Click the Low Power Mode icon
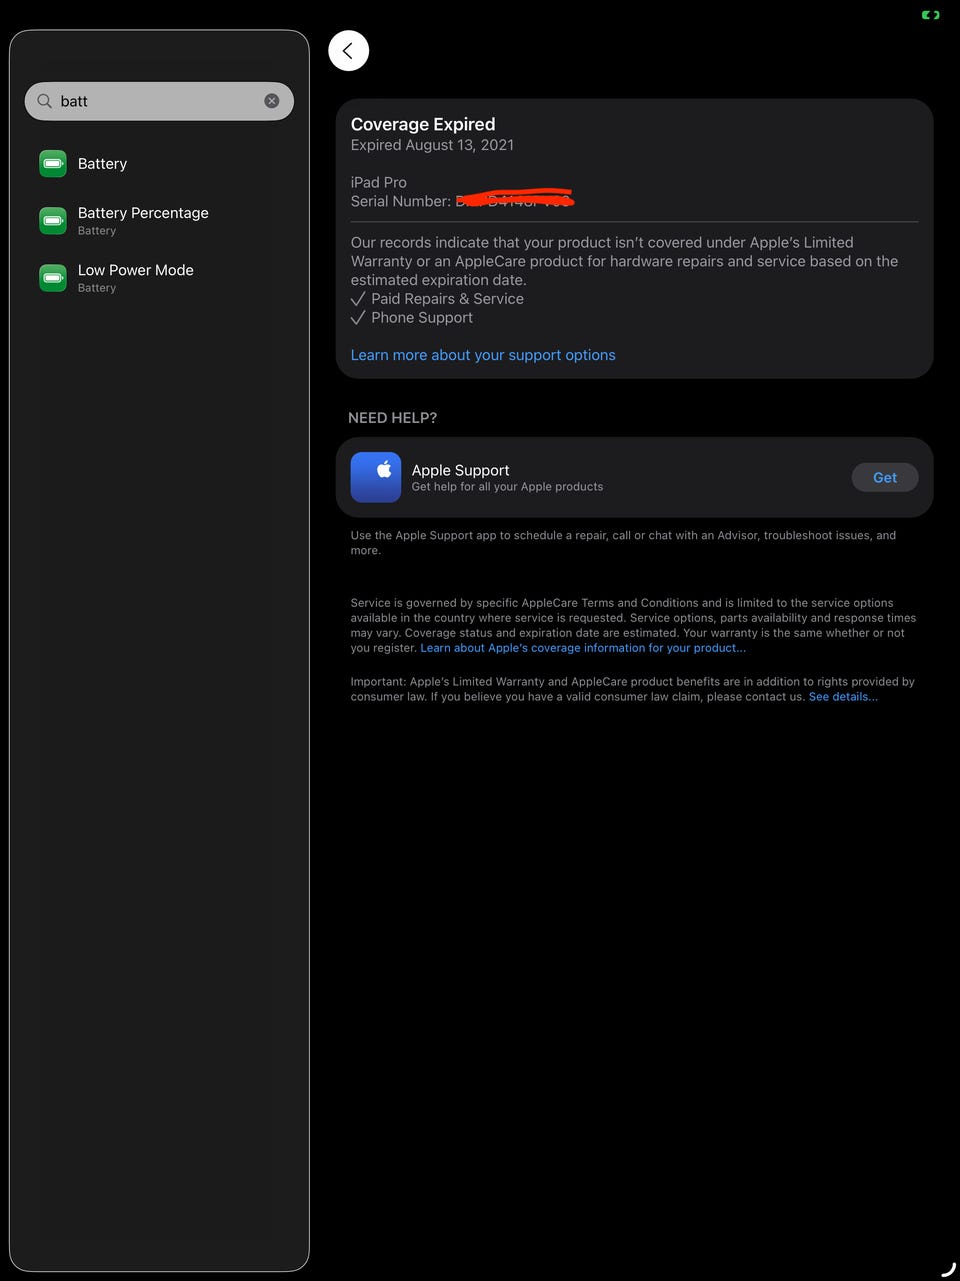 (53, 278)
